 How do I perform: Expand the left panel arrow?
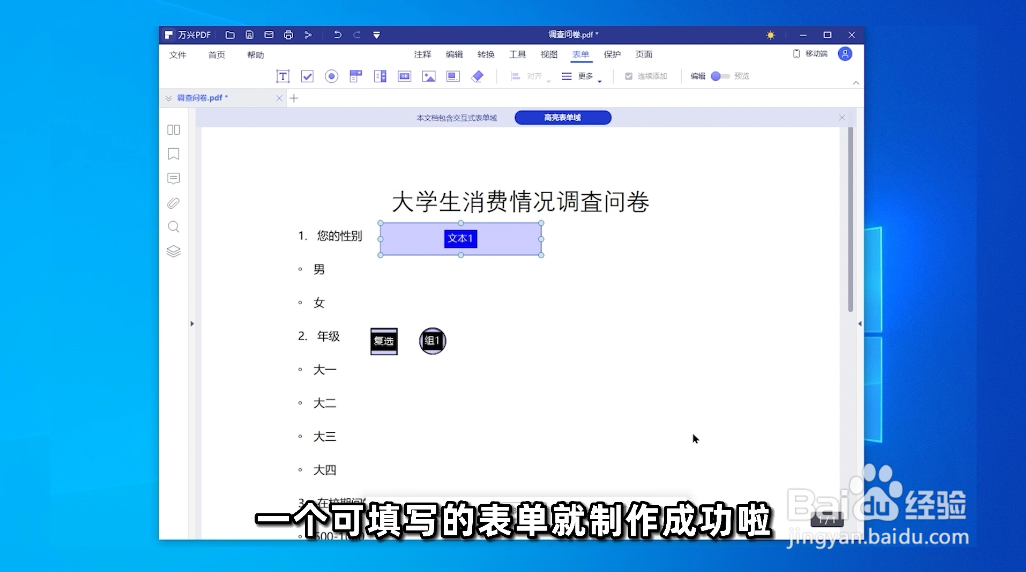[x=192, y=324]
